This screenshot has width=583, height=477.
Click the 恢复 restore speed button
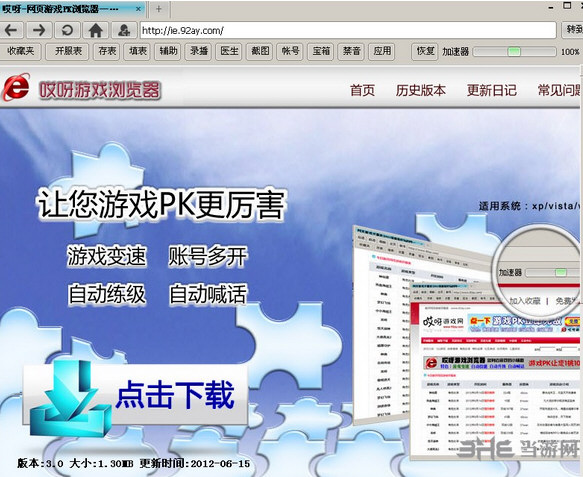[x=425, y=51]
